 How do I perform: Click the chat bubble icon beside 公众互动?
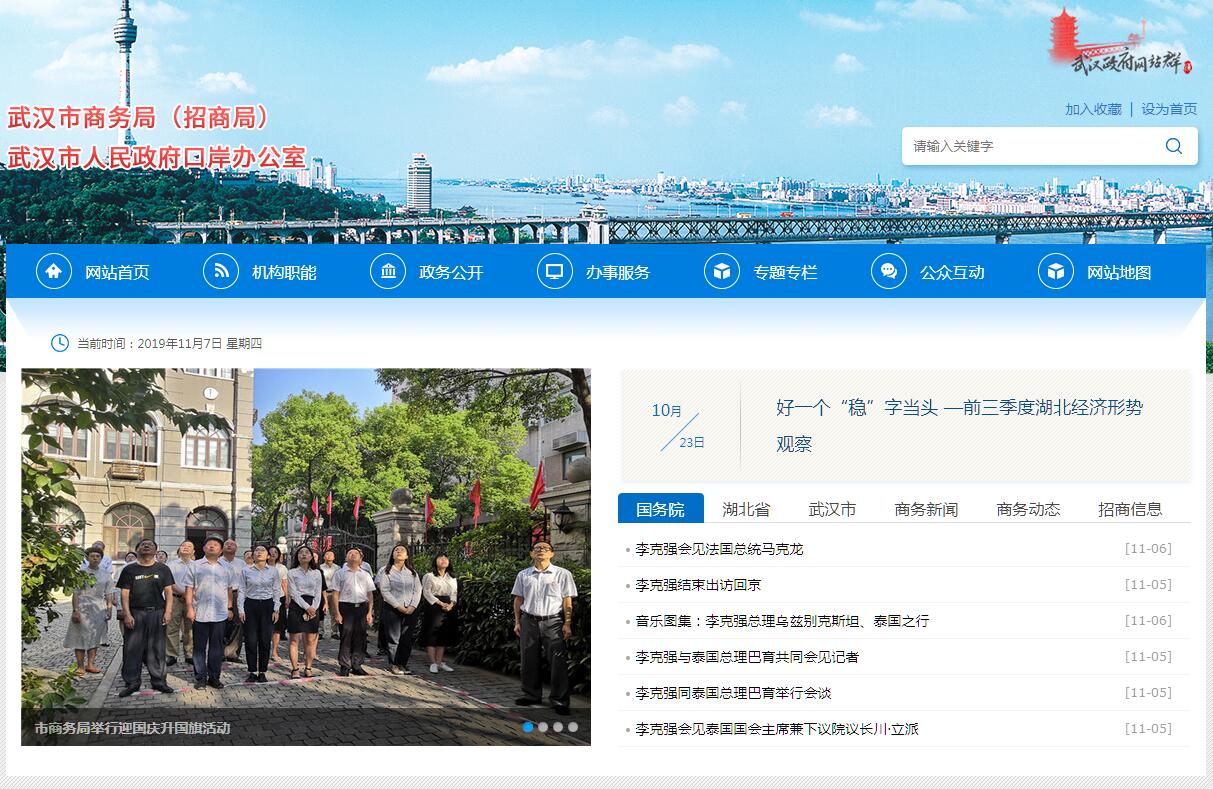(889, 271)
